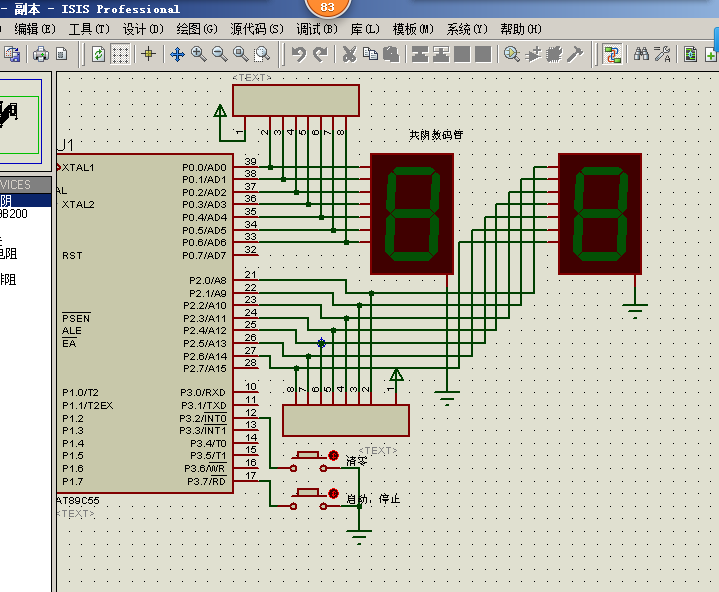
Task: Click the Set Area icon next to print
Action: (61, 54)
